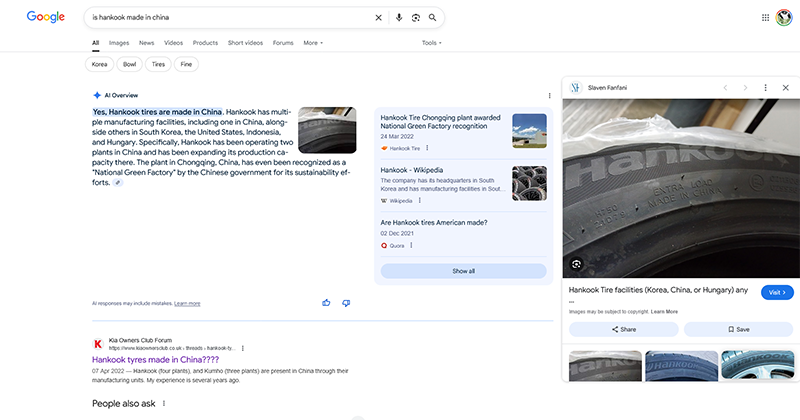Open the Google logo homepage link
The width and height of the screenshot is (800, 420).
coord(45,17)
